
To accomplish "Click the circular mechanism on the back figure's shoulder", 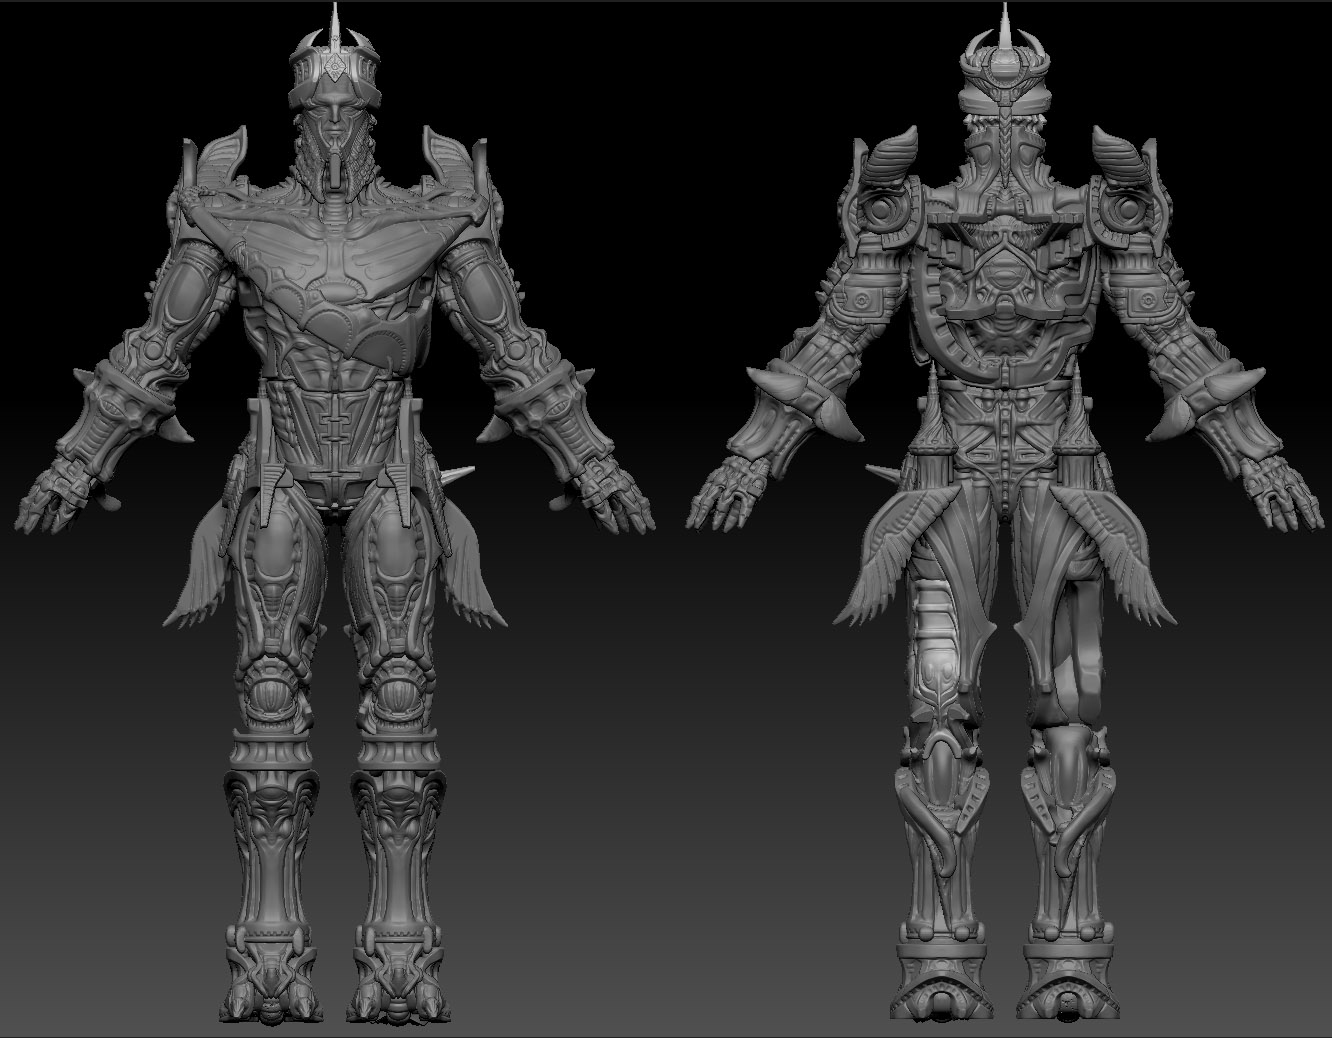I will tap(879, 212).
